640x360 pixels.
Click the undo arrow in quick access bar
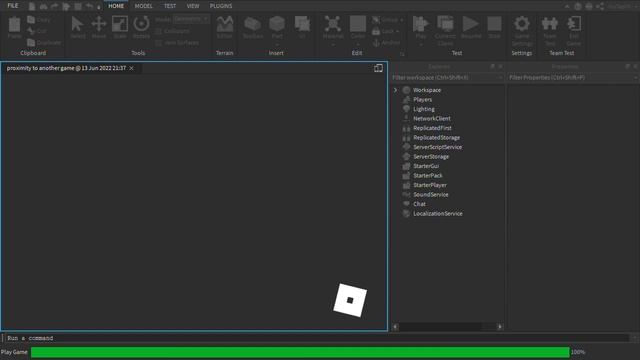click(89, 6)
